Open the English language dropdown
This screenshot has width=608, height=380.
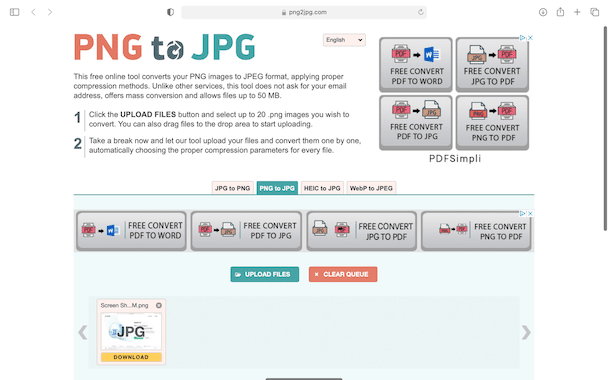click(x=344, y=40)
